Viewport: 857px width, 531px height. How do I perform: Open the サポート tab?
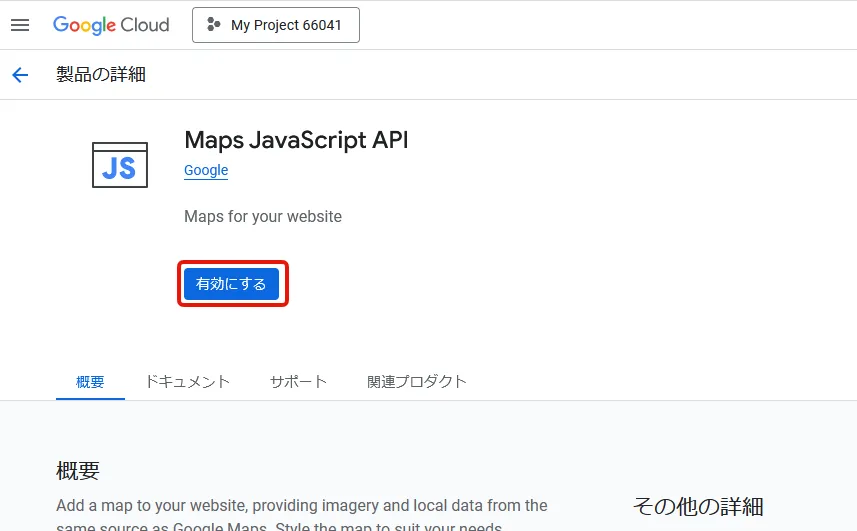coord(298,381)
